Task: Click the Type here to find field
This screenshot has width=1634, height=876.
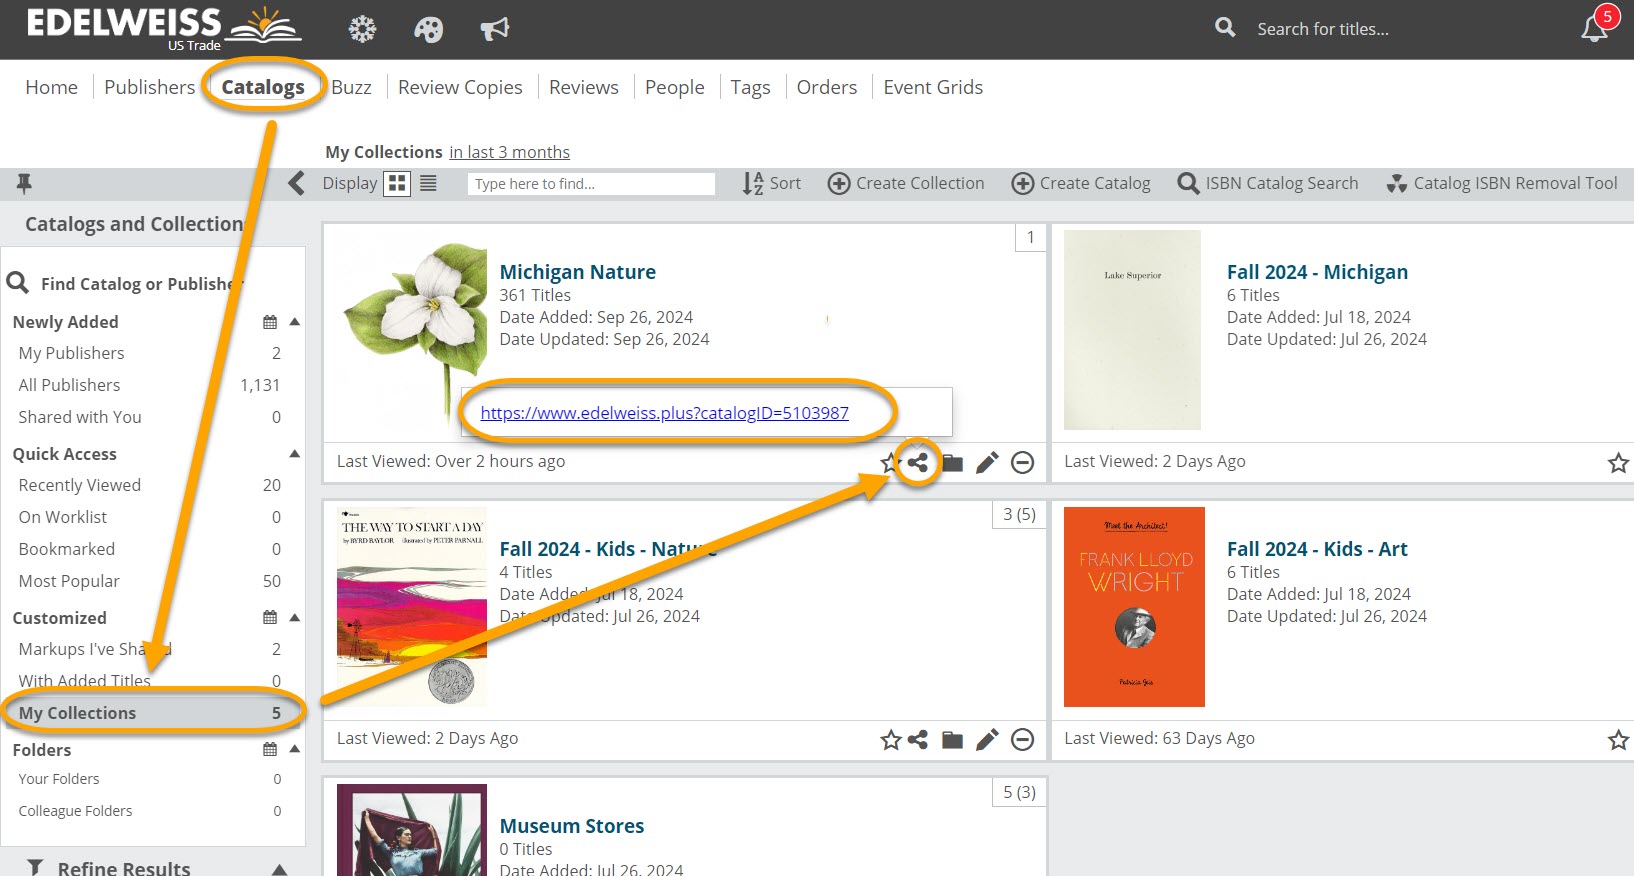Action: click(591, 184)
